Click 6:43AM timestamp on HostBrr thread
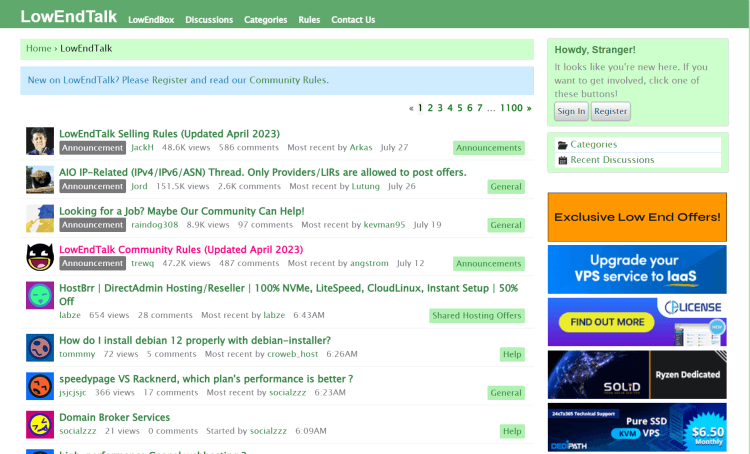The width and height of the screenshot is (750, 454). 309,315
